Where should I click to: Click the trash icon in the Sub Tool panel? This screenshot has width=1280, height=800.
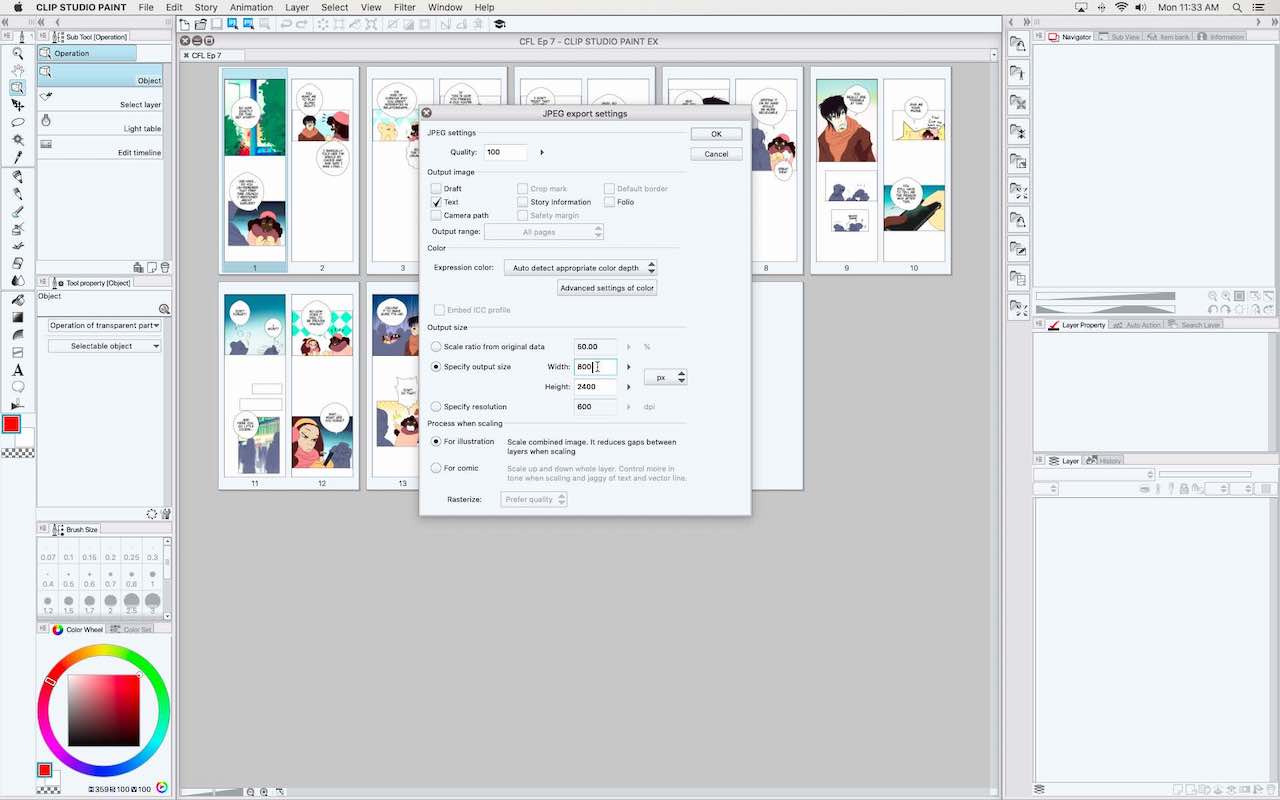coord(165,266)
